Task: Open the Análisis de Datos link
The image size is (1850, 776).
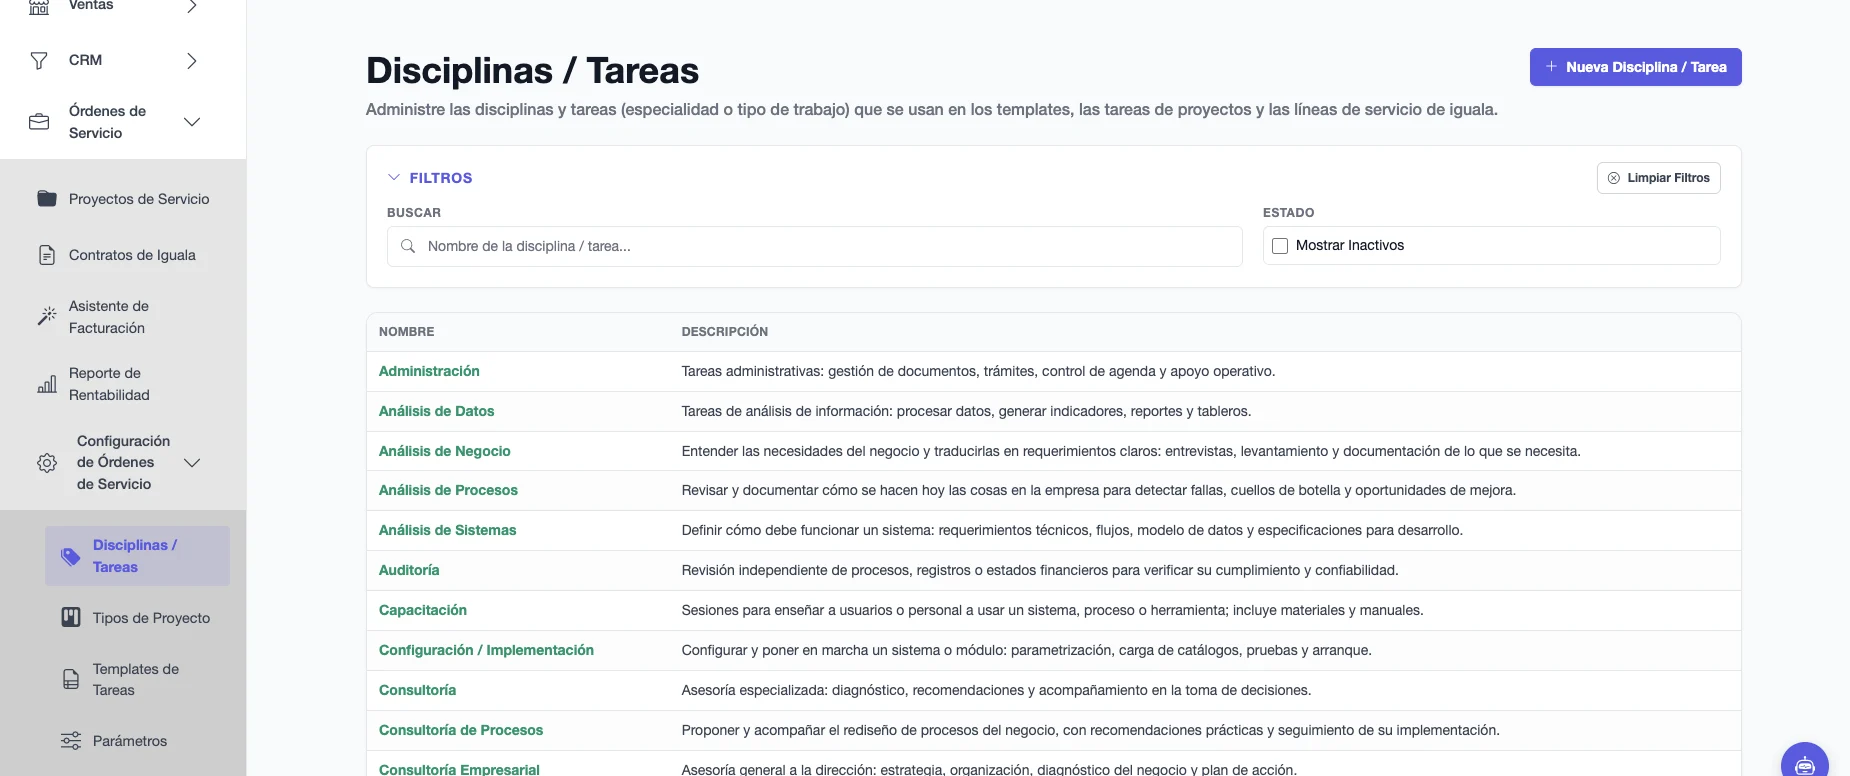Action: pos(436,411)
